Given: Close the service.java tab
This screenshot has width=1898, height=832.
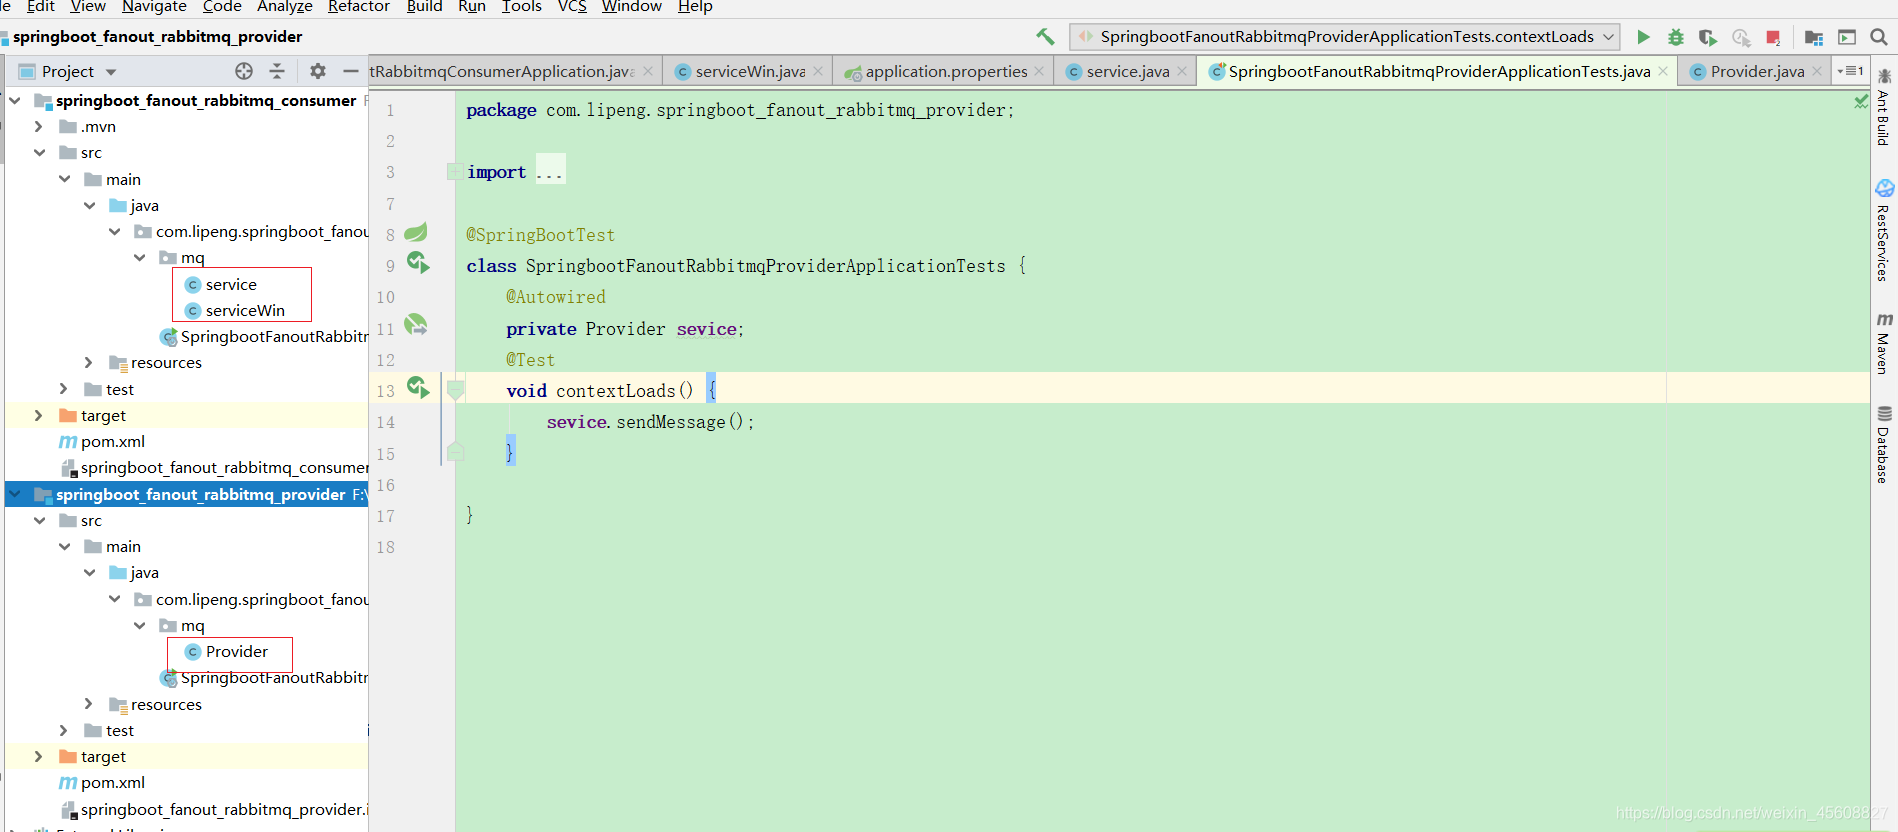Looking at the screenshot, I should tap(1182, 71).
